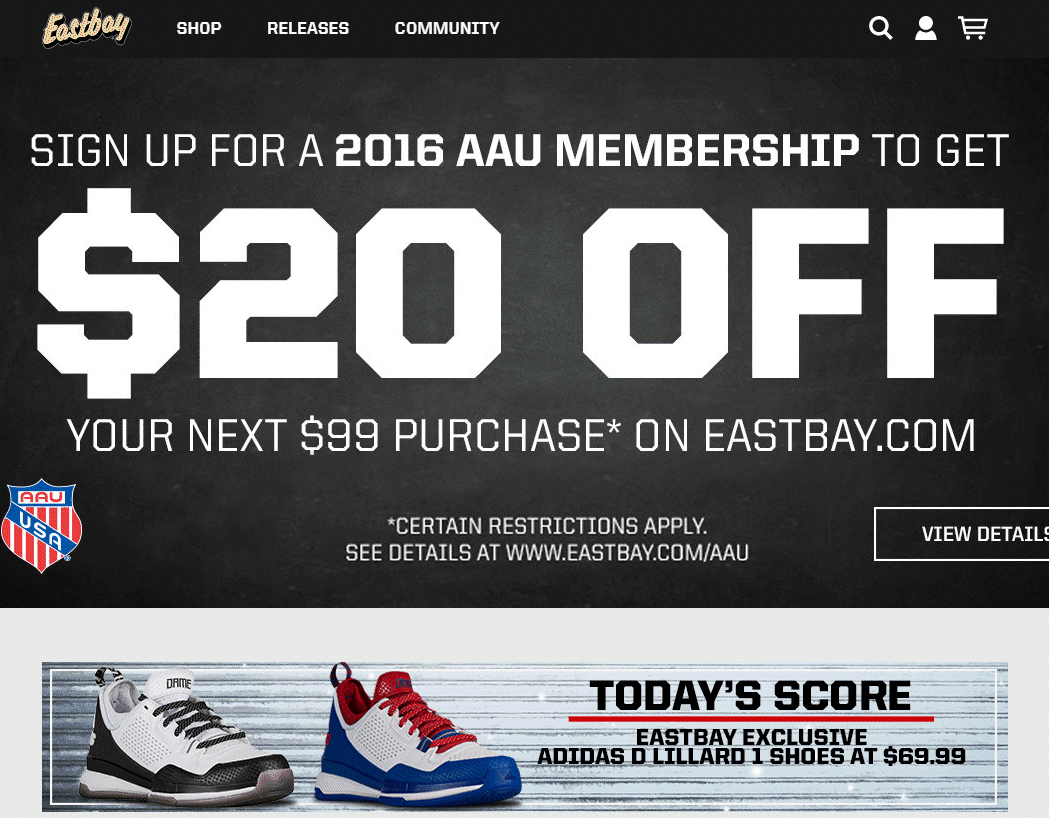
Task: Open the COMMUNITY menu
Action: pos(446,28)
